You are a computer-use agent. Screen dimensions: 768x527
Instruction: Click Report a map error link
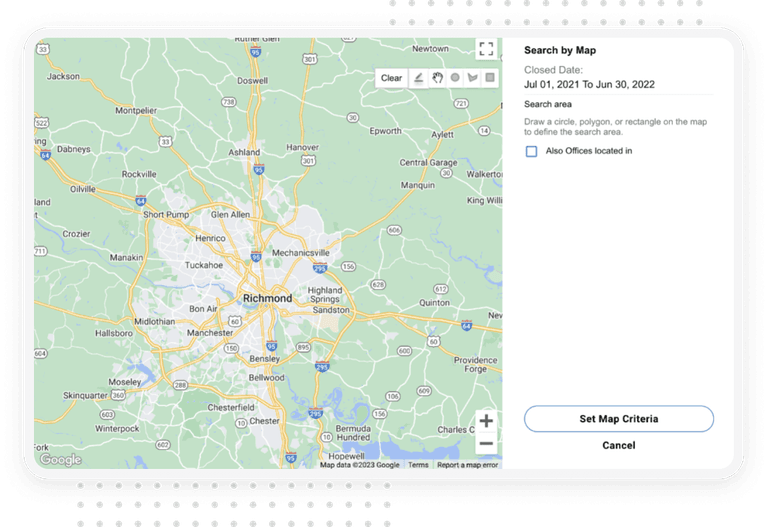(467, 465)
